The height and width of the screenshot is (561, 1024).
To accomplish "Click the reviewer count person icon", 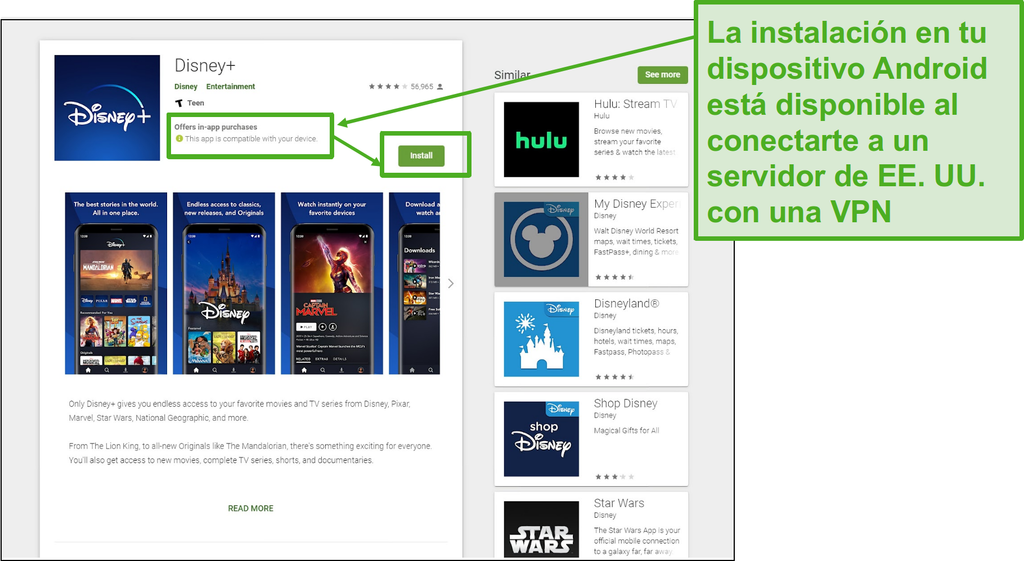I will coord(440,86).
